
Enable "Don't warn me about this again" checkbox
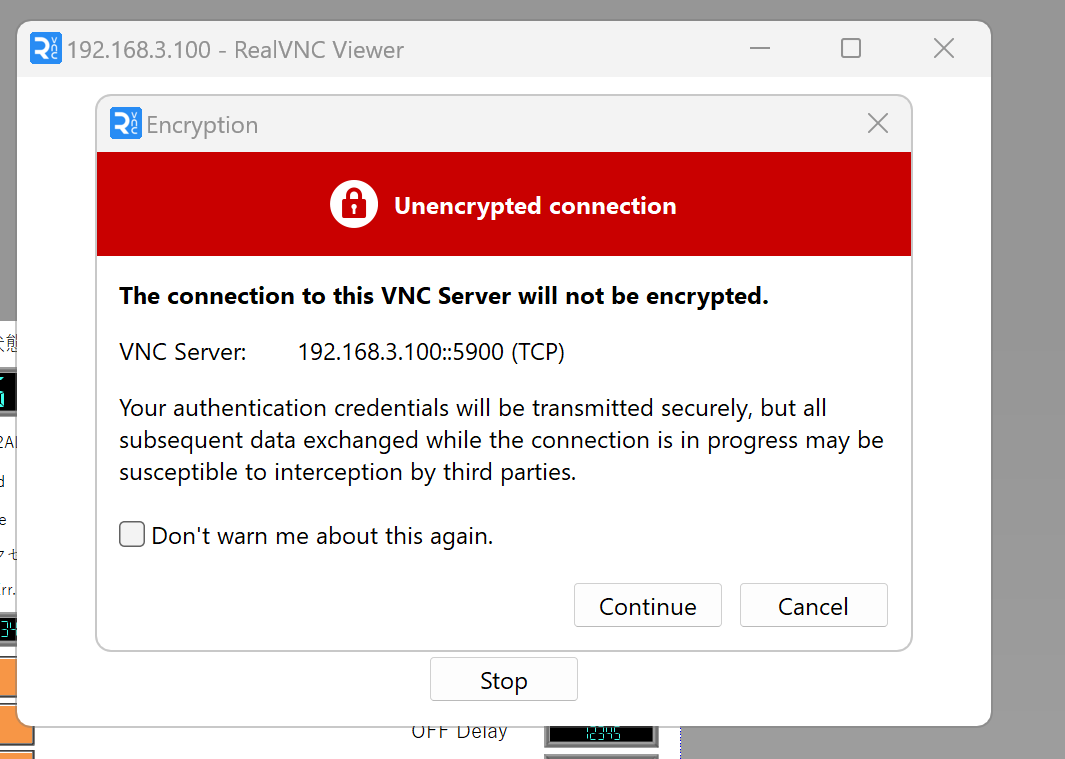[132, 535]
